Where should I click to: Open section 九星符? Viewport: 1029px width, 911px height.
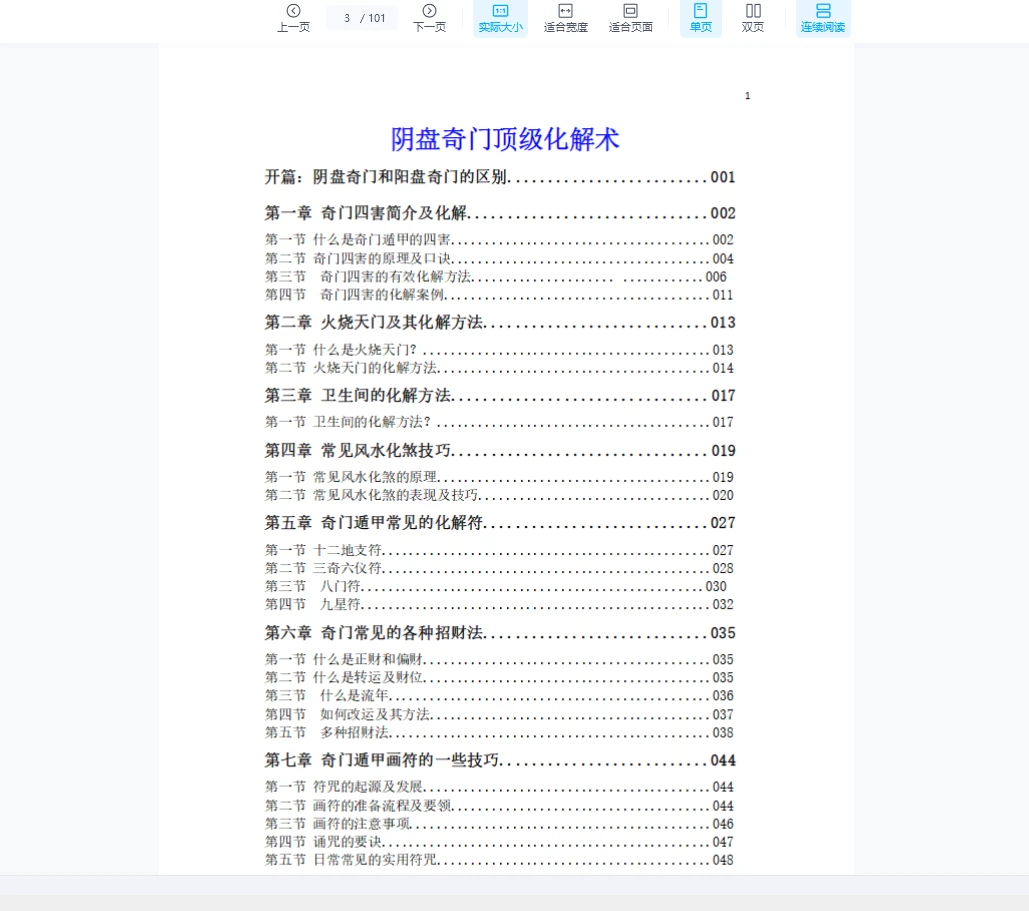(499, 604)
